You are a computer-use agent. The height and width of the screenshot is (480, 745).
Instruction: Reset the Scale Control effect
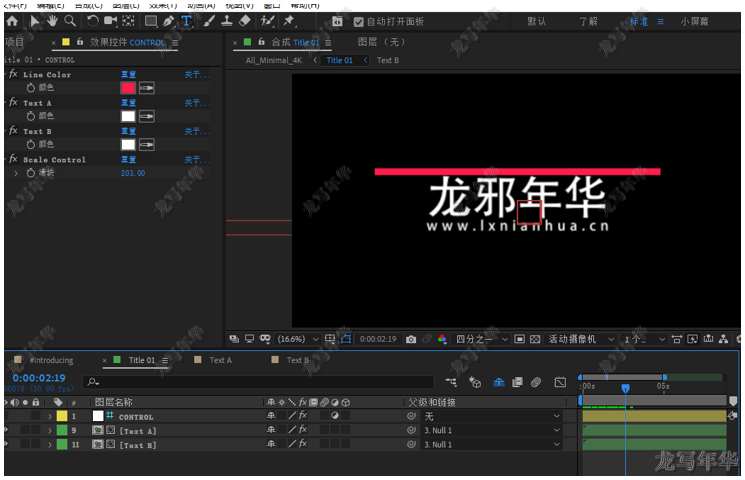pos(128,160)
